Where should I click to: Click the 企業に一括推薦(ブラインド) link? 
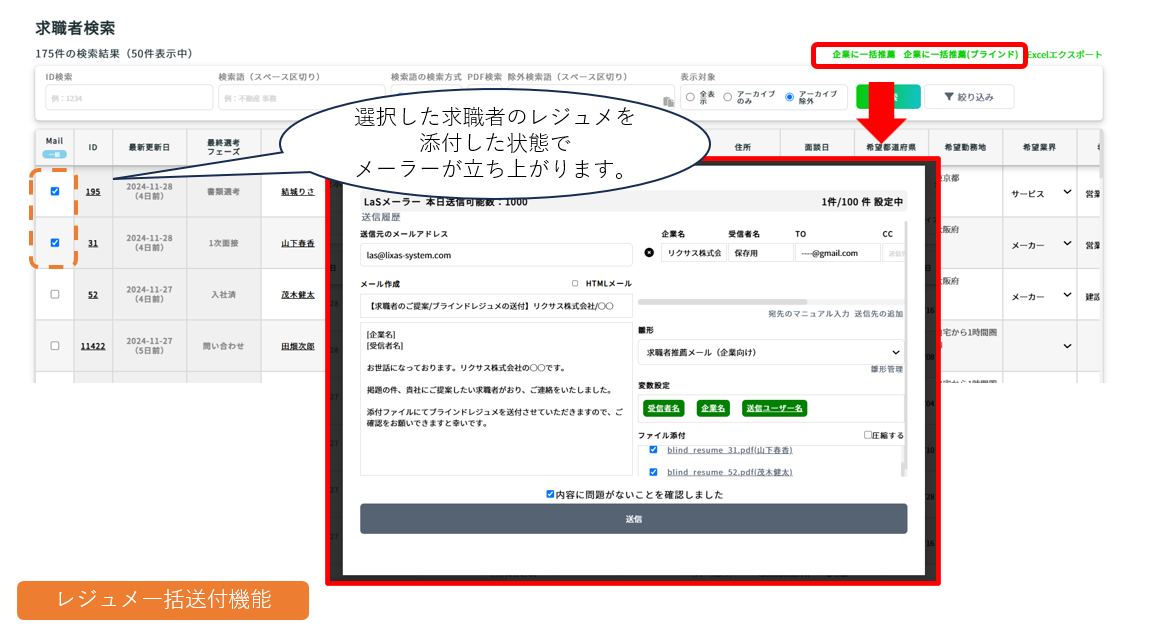(960, 55)
